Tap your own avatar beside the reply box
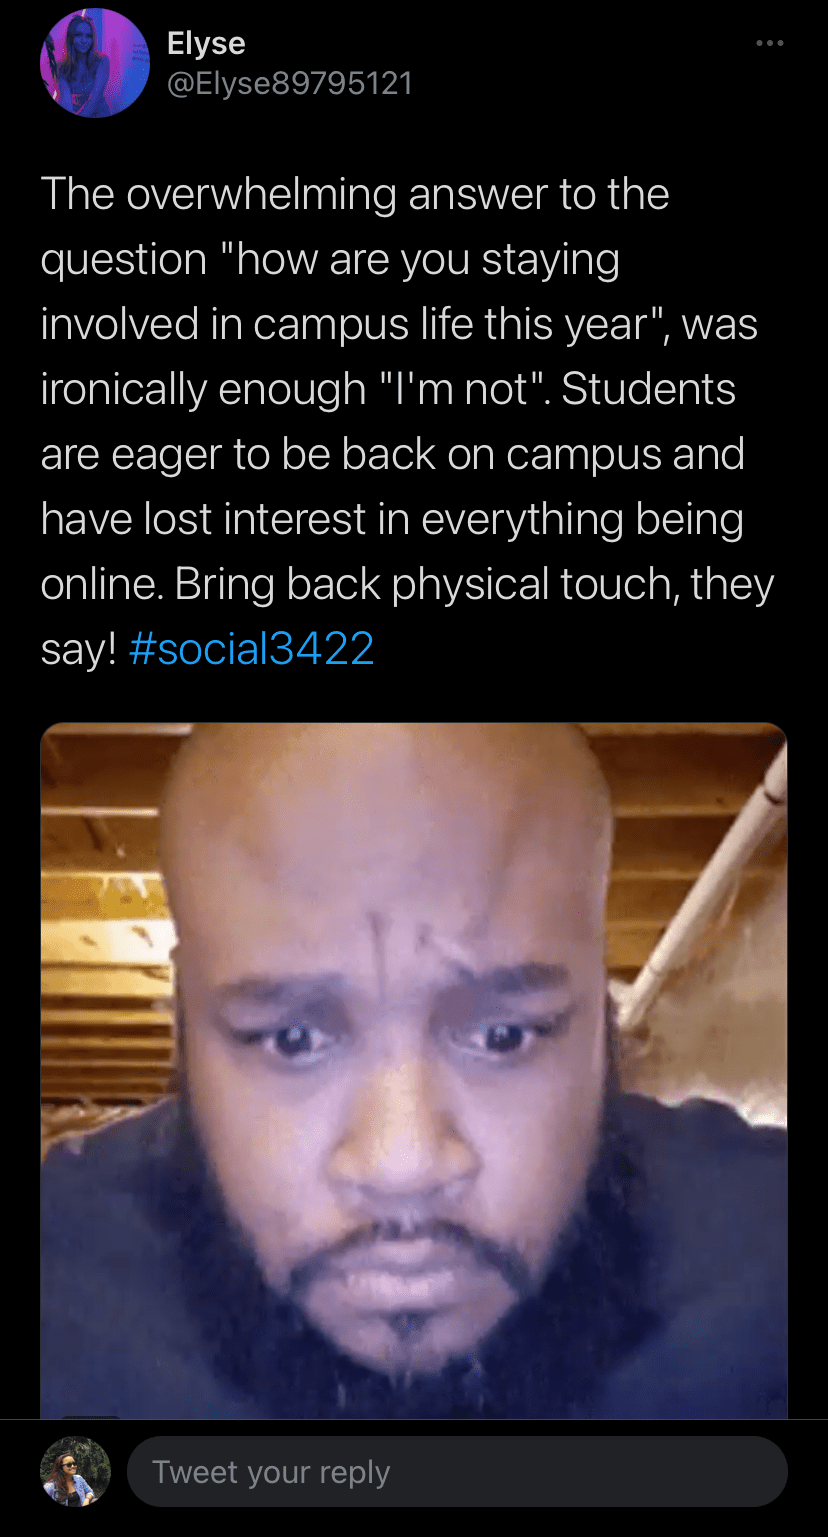 pyautogui.click(x=75, y=1472)
